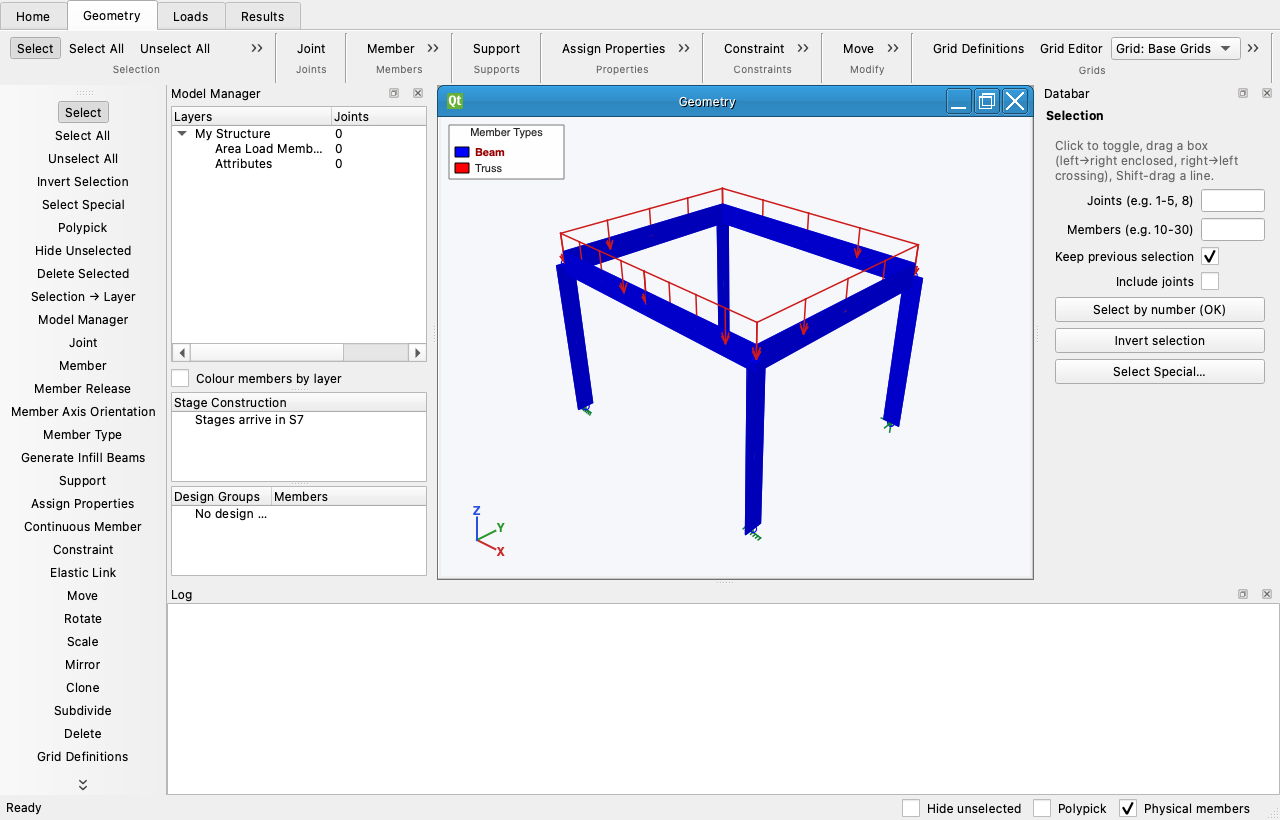Click Joint in the ribbon
This screenshot has height=820, width=1280.
pos(311,48)
